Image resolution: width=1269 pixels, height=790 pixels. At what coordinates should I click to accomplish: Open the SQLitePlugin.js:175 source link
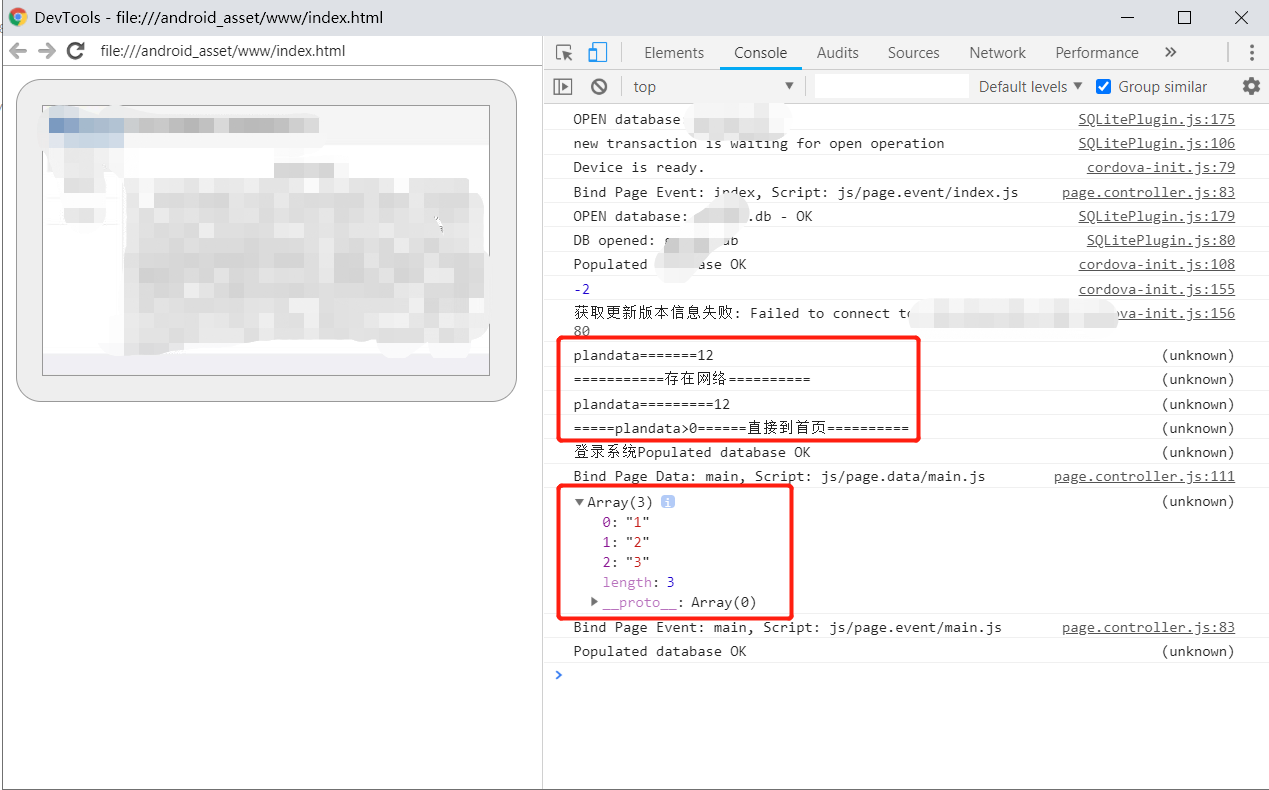click(1156, 118)
